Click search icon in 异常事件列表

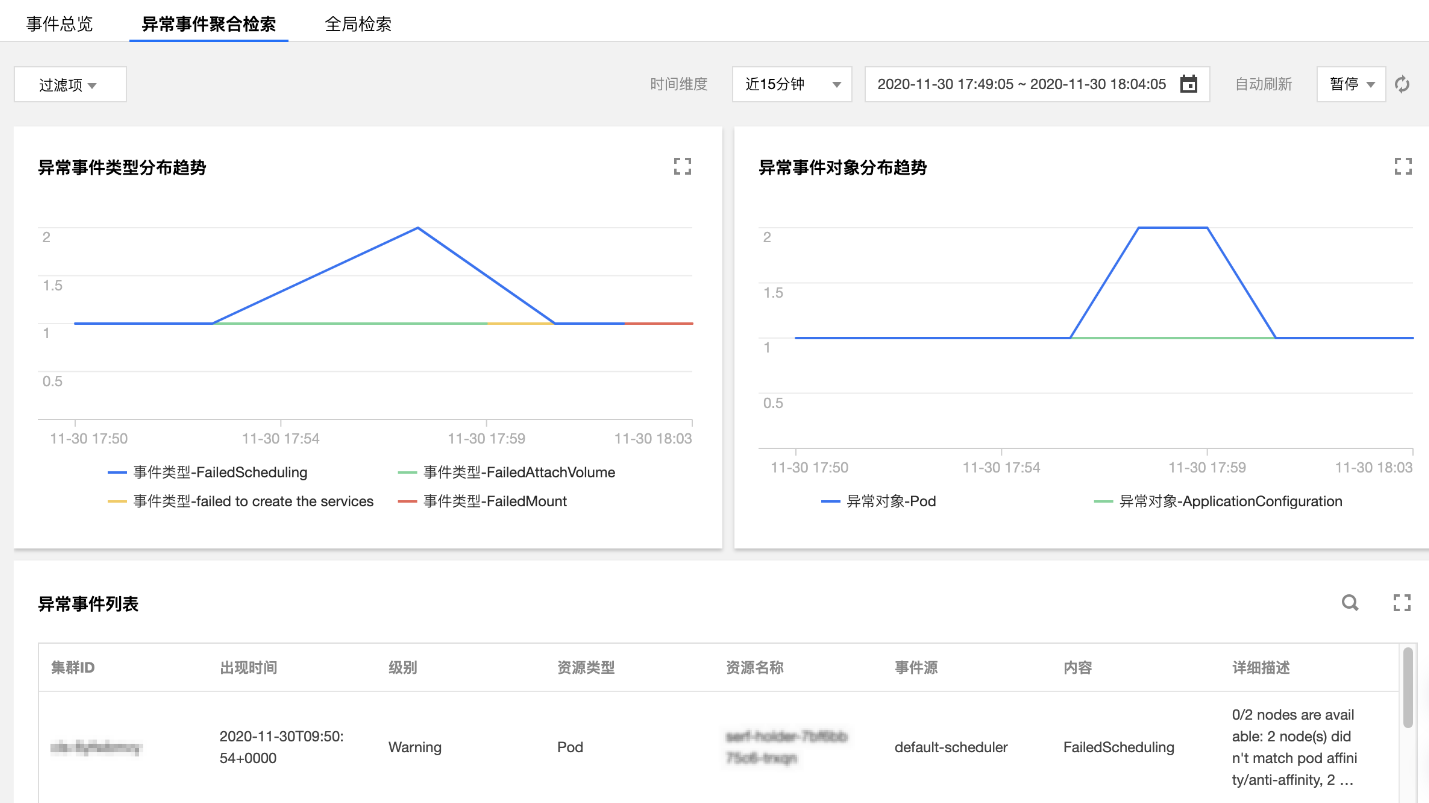[x=1350, y=602]
